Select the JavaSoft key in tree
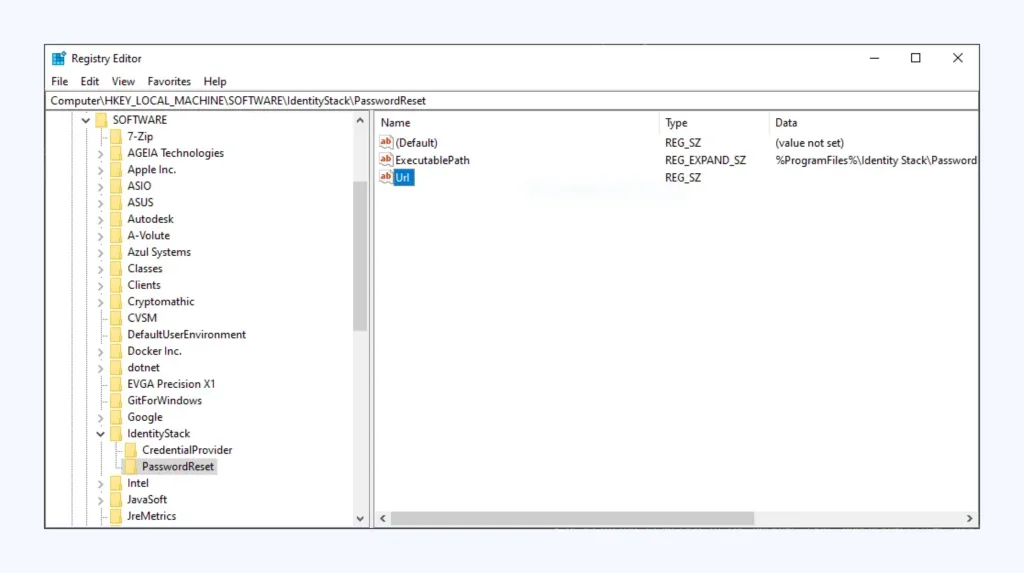 pos(147,500)
